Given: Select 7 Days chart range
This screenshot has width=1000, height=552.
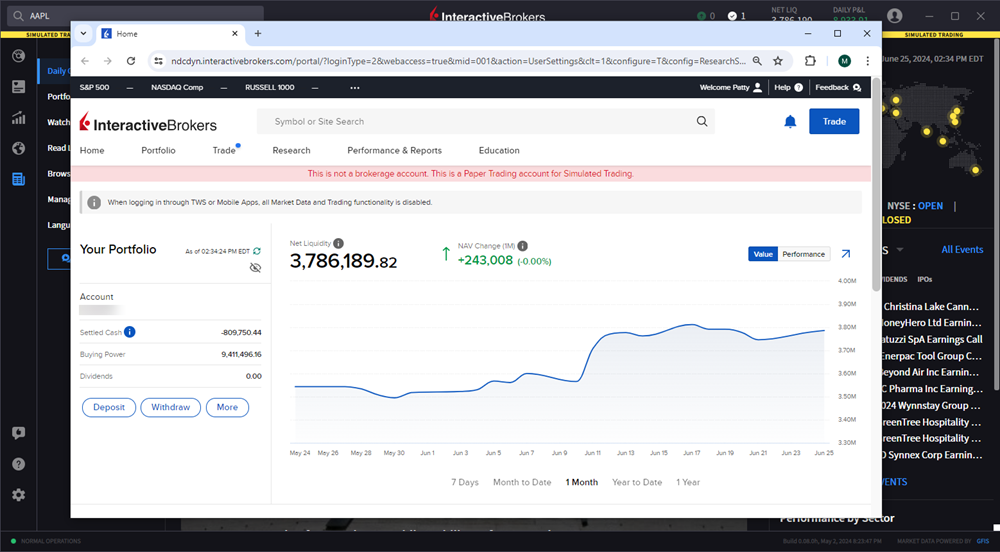Looking at the screenshot, I should coord(464,482).
